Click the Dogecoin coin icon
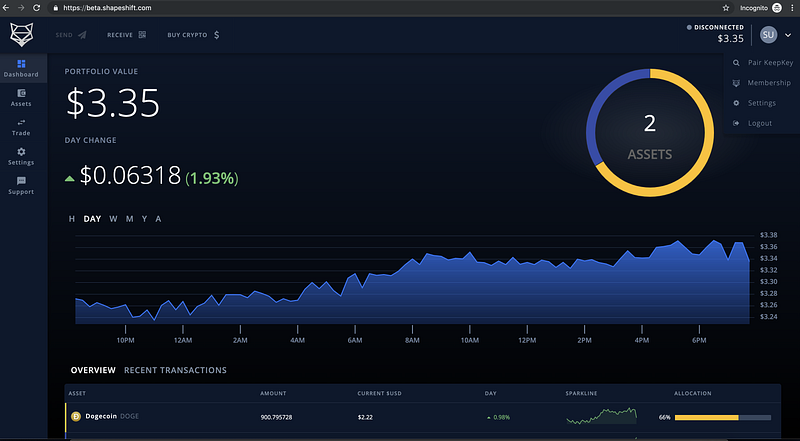 [x=77, y=416]
